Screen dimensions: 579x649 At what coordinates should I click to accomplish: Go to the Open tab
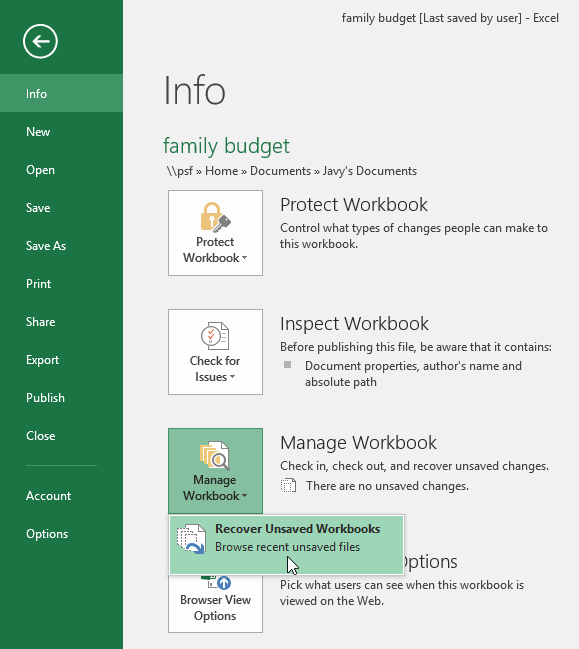[x=61, y=170]
